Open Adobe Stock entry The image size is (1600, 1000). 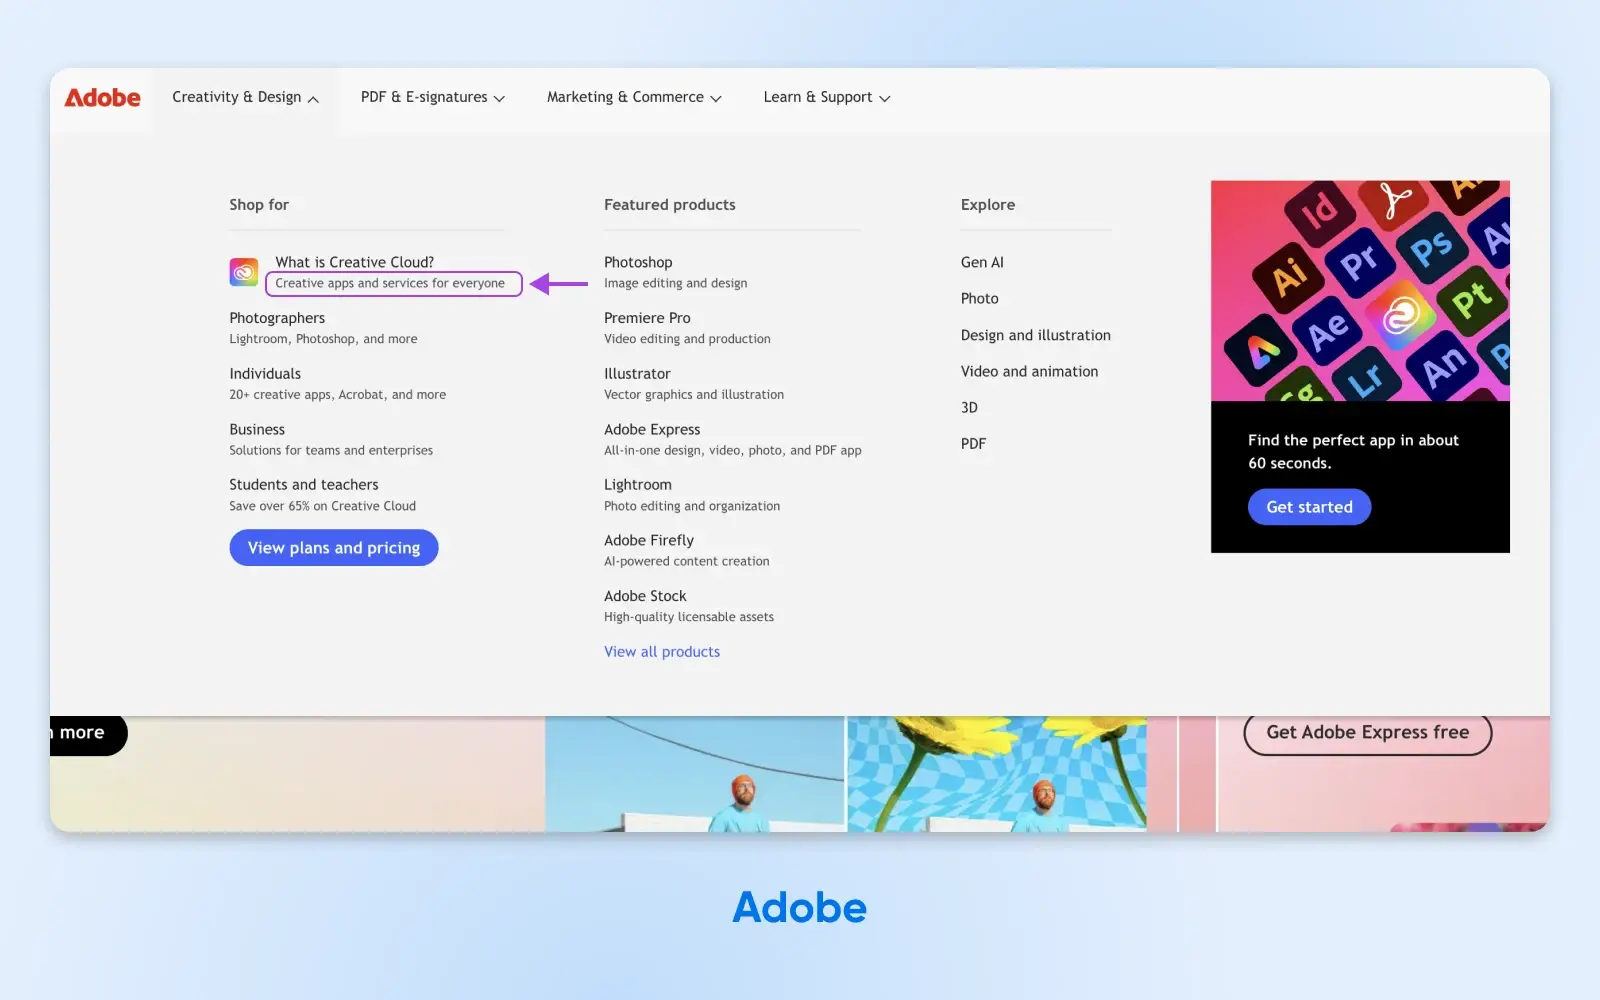645,596
